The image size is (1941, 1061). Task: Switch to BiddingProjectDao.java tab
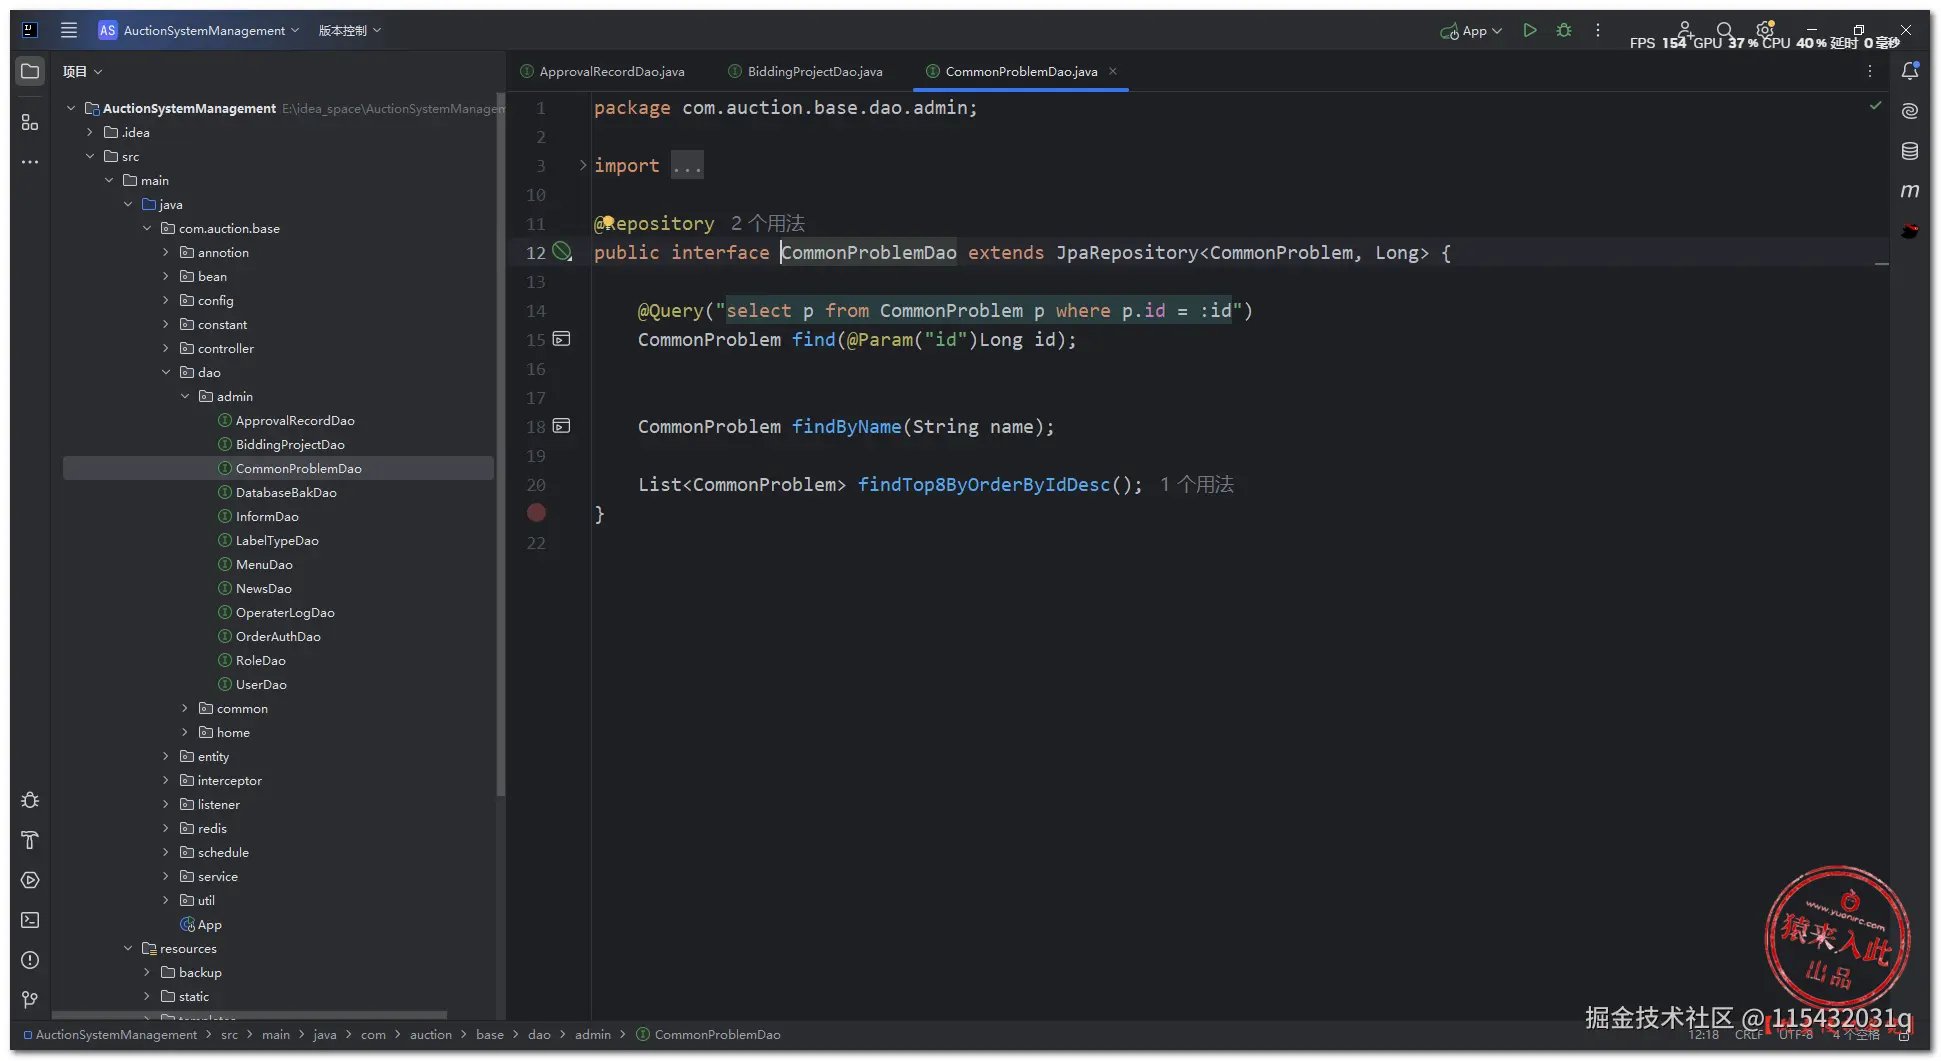click(806, 71)
